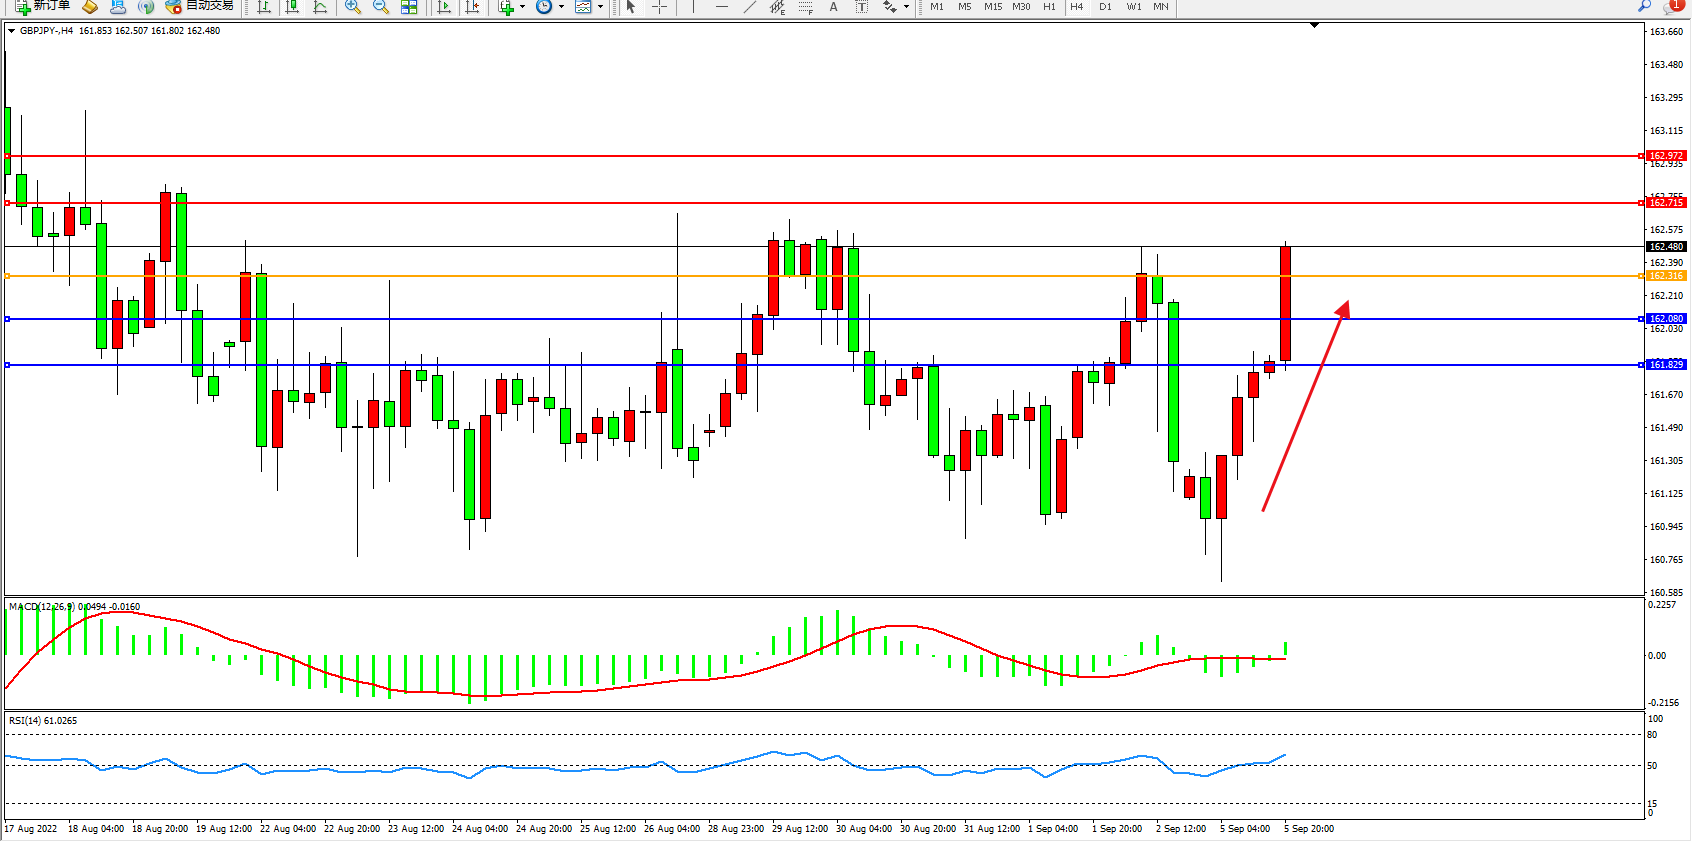Select the cursor arrow tool

click(631, 6)
